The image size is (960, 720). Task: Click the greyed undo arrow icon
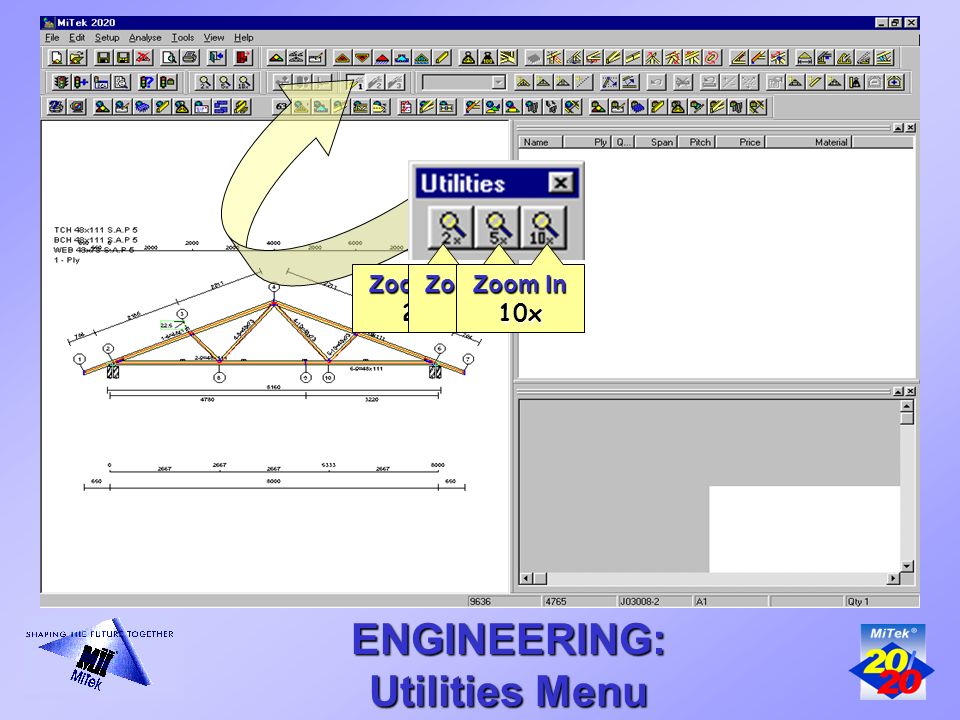656,82
